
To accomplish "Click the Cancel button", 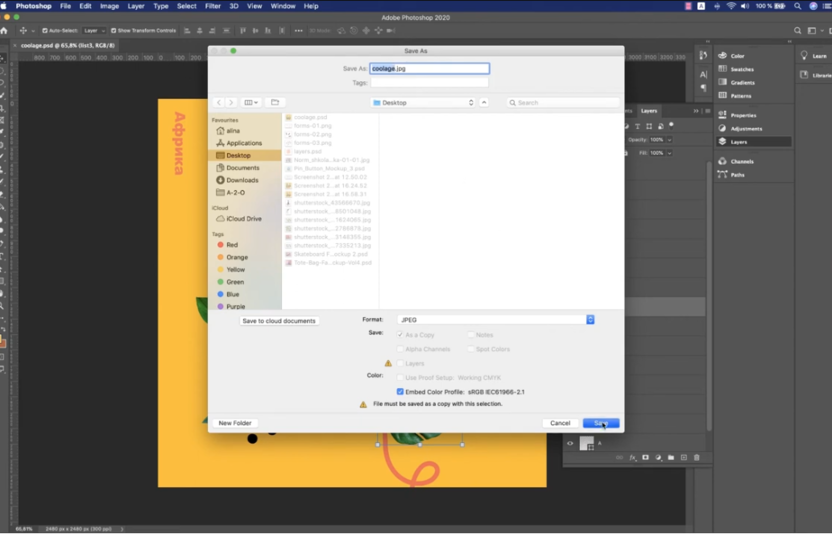I will tap(560, 423).
